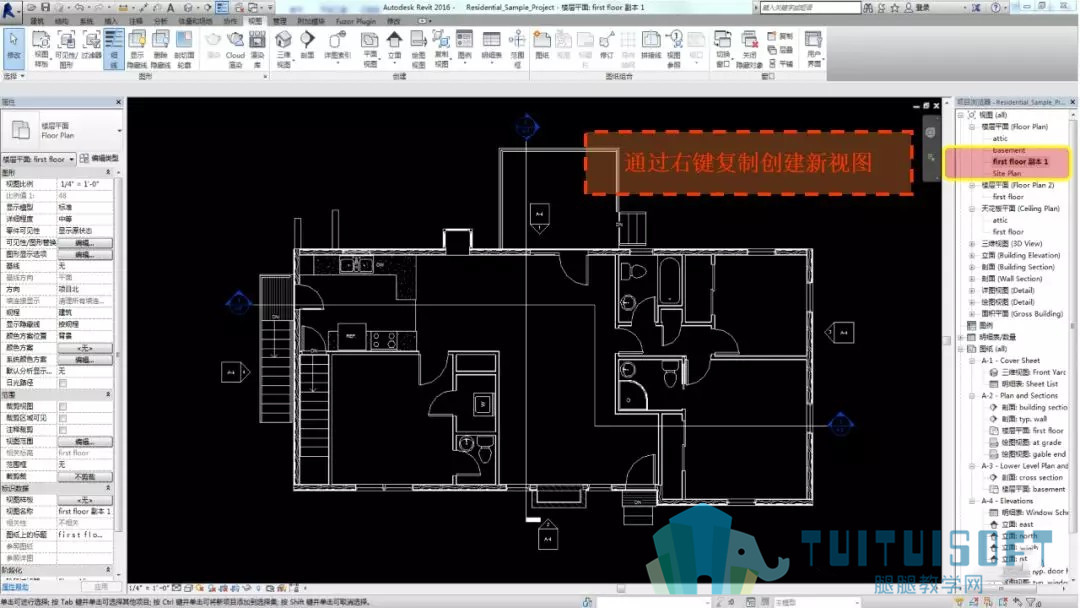The image size is (1080, 608).
Task: Click the 3D View (三维视图) house icon
Action: pyautogui.click(x=283, y=48)
